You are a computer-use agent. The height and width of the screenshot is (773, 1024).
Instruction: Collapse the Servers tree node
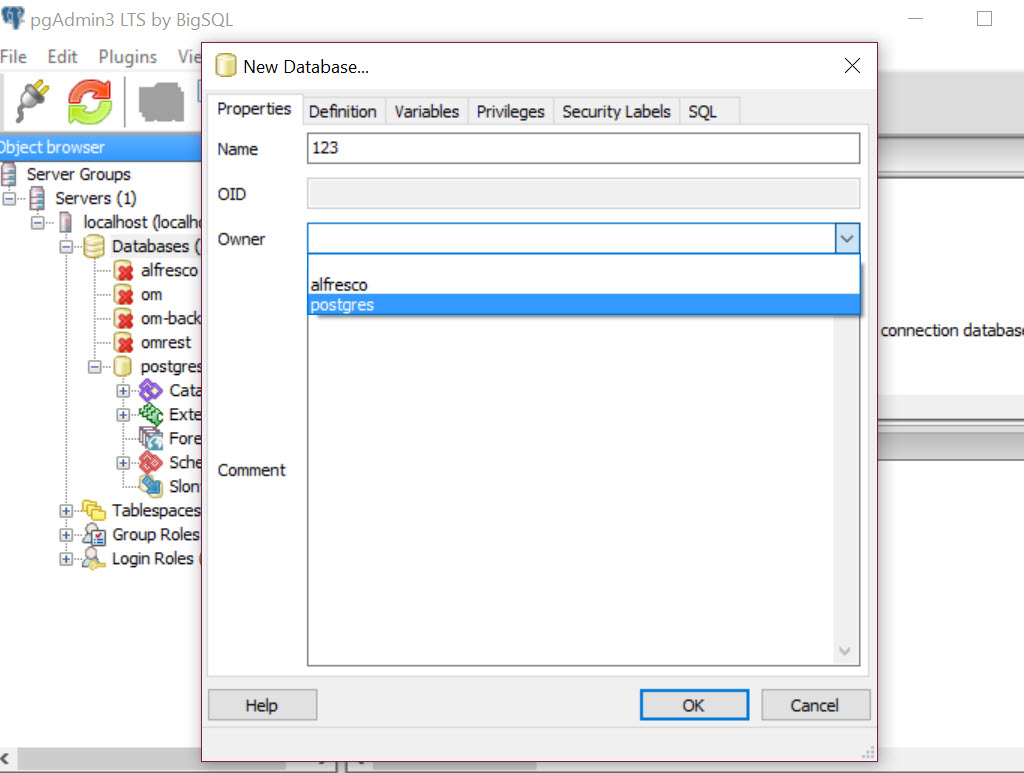tap(10, 198)
